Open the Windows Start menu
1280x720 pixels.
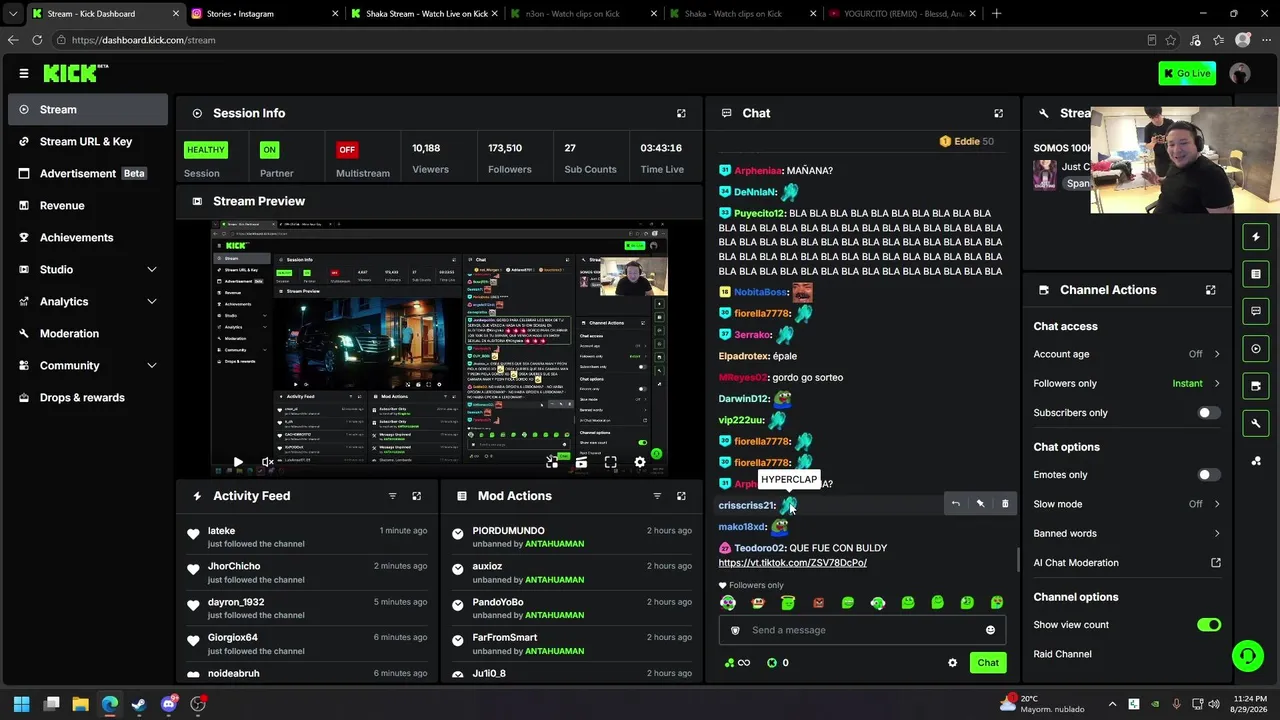(x=21, y=704)
